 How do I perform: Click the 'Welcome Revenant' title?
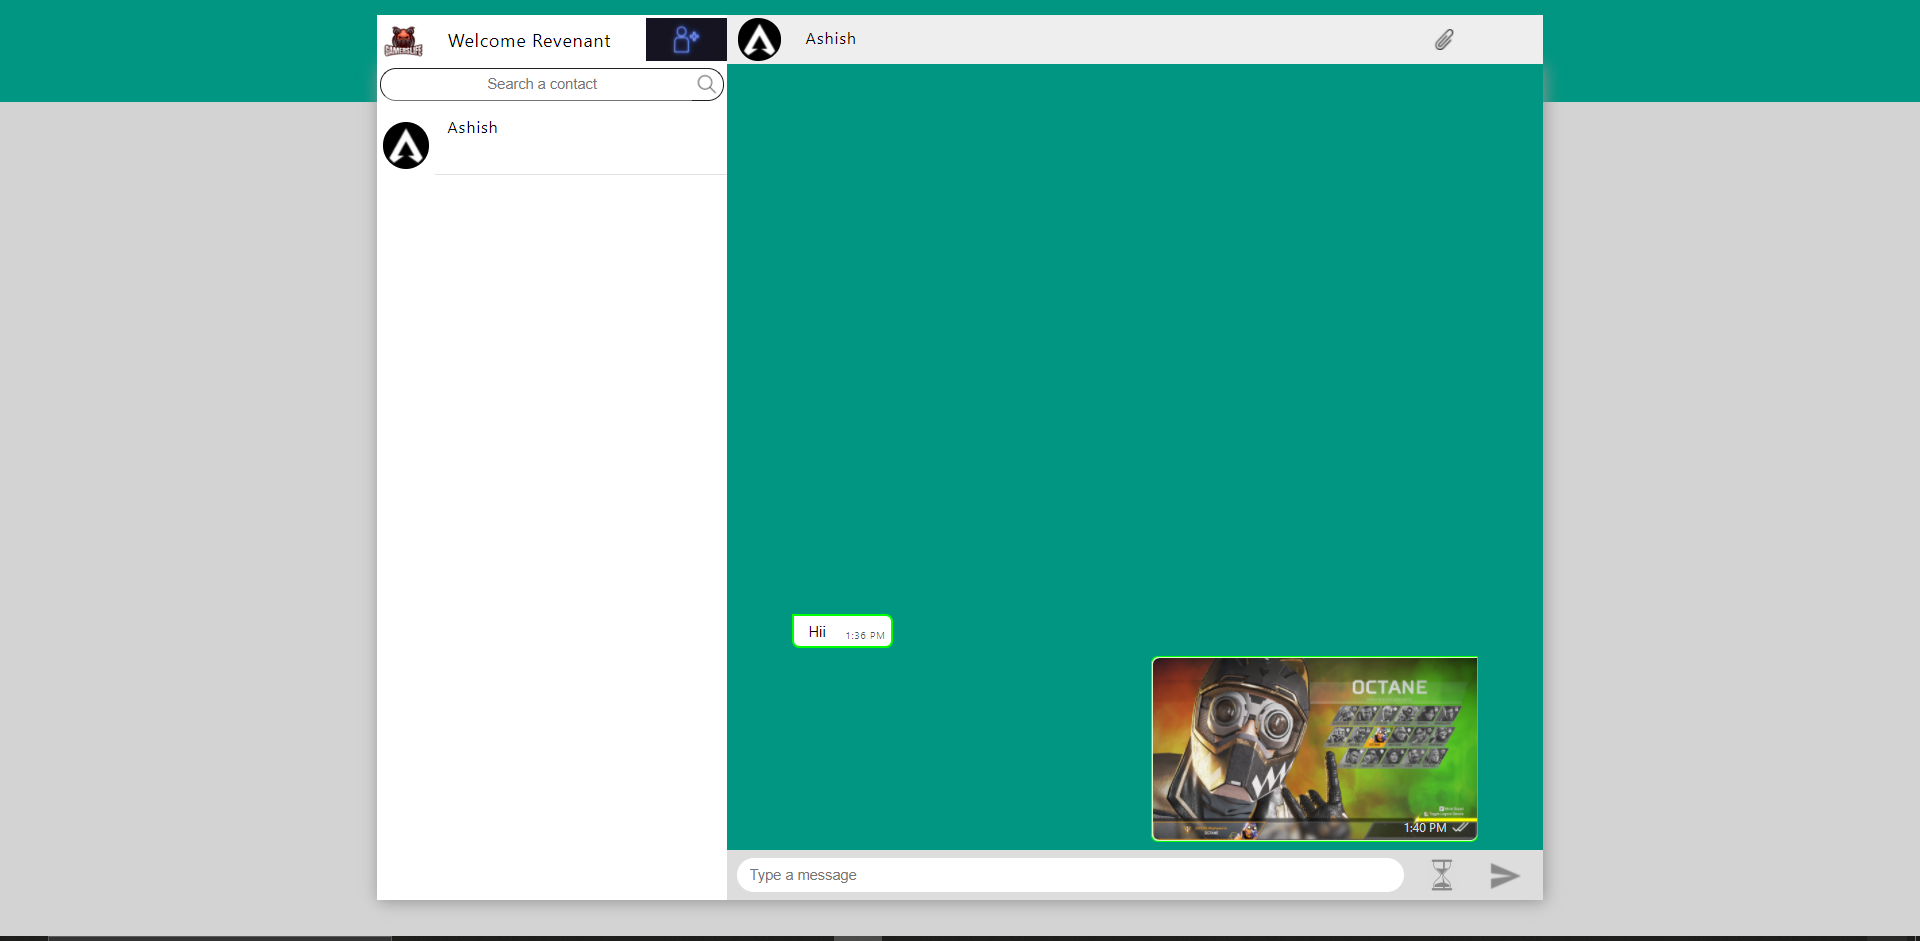pos(529,40)
